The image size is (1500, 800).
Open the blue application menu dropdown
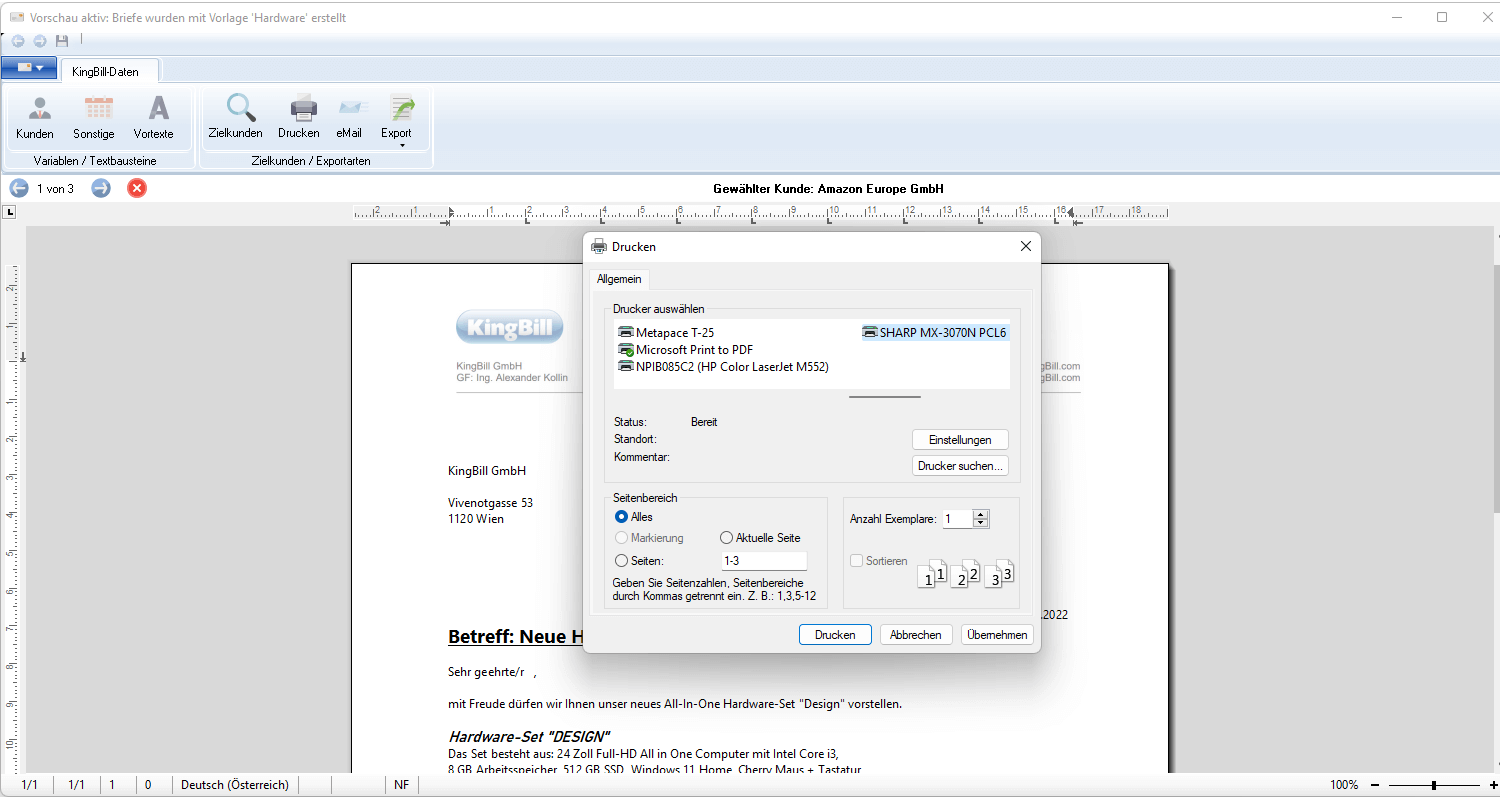(x=29, y=68)
